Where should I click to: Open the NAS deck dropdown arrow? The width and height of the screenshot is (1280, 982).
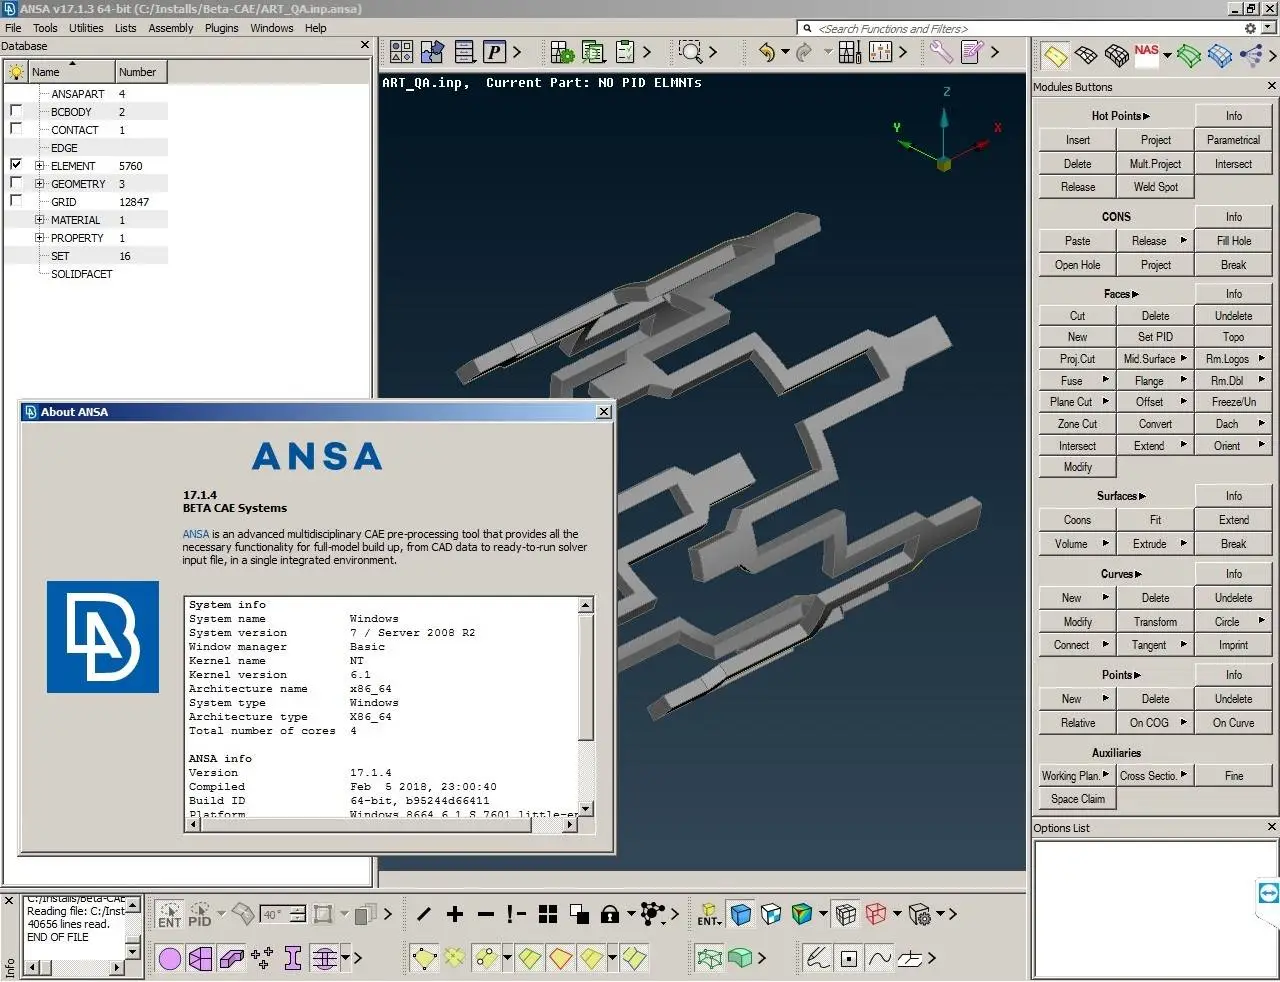[x=1167, y=56]
